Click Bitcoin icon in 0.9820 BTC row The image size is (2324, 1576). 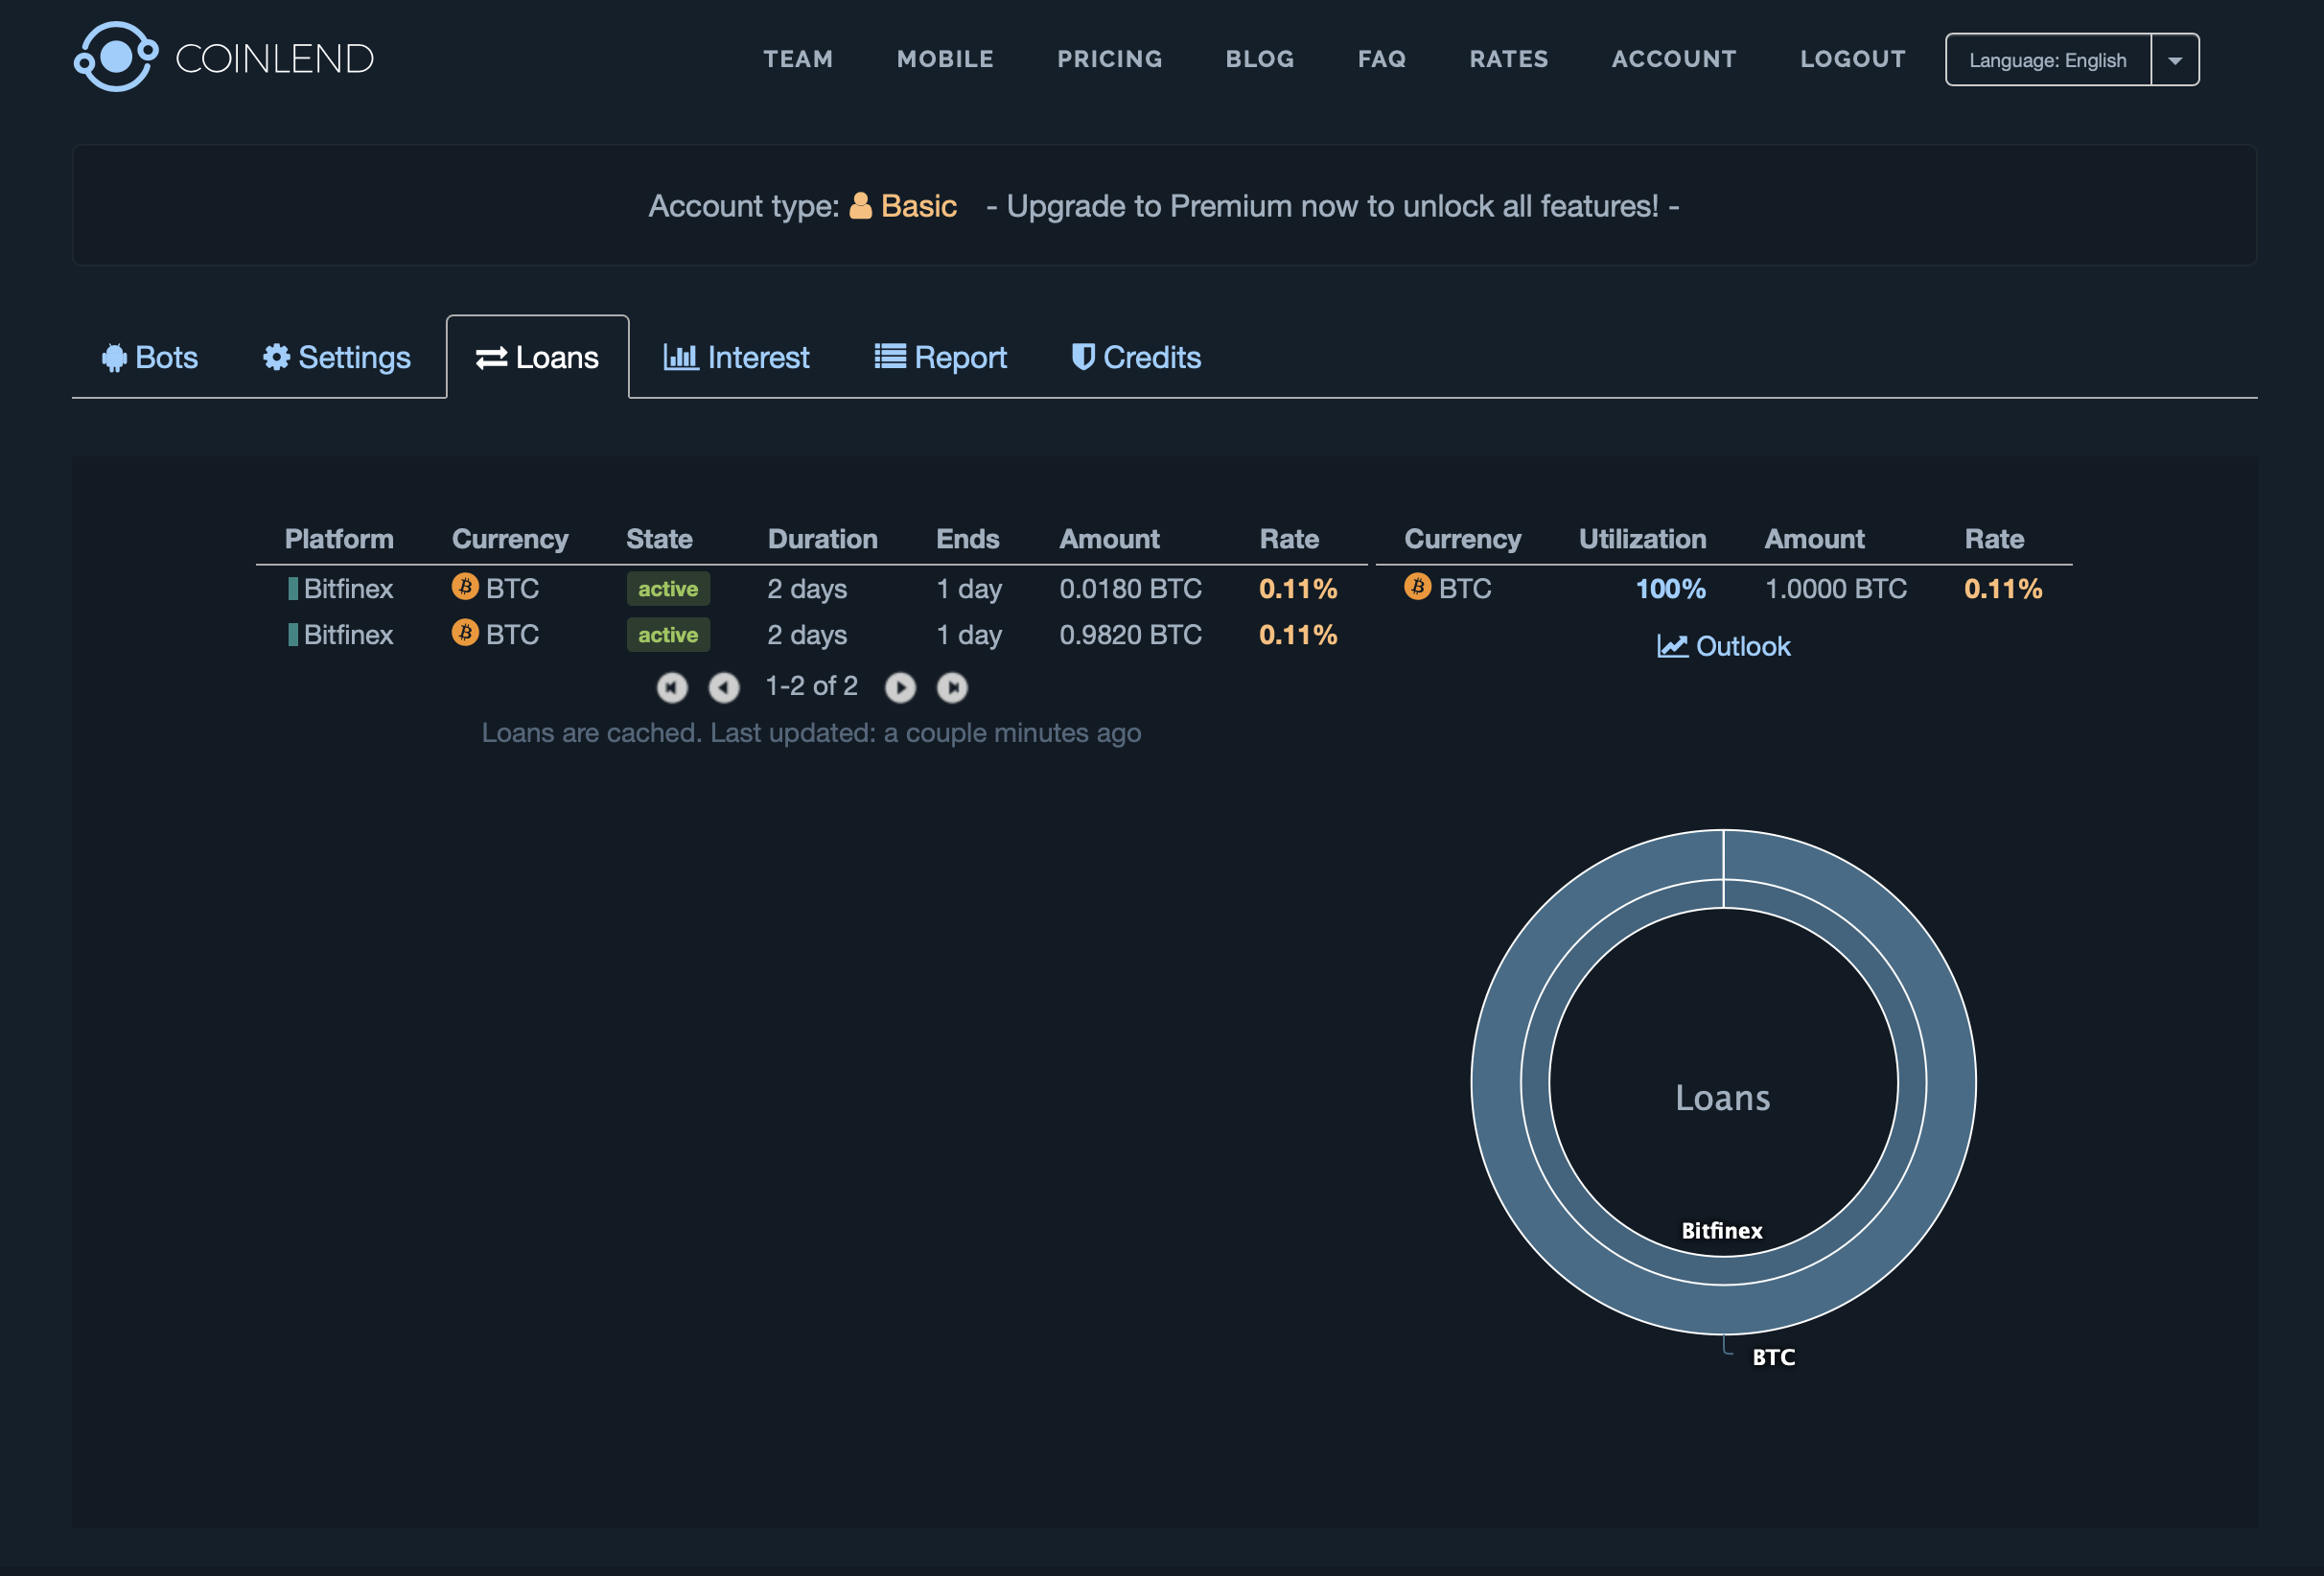pyautogui.click(x=465, y=632)
